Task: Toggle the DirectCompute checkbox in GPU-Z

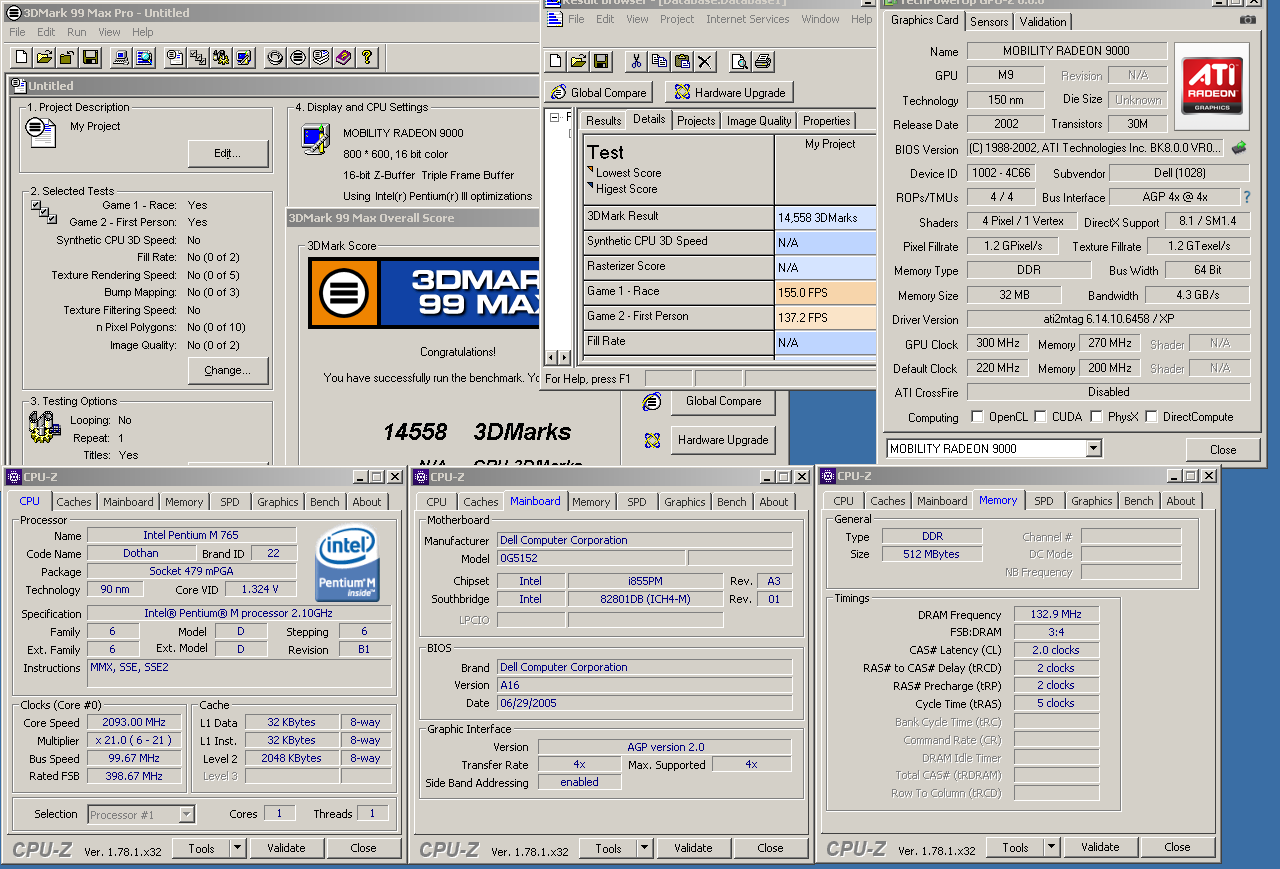Action: 1151,417
